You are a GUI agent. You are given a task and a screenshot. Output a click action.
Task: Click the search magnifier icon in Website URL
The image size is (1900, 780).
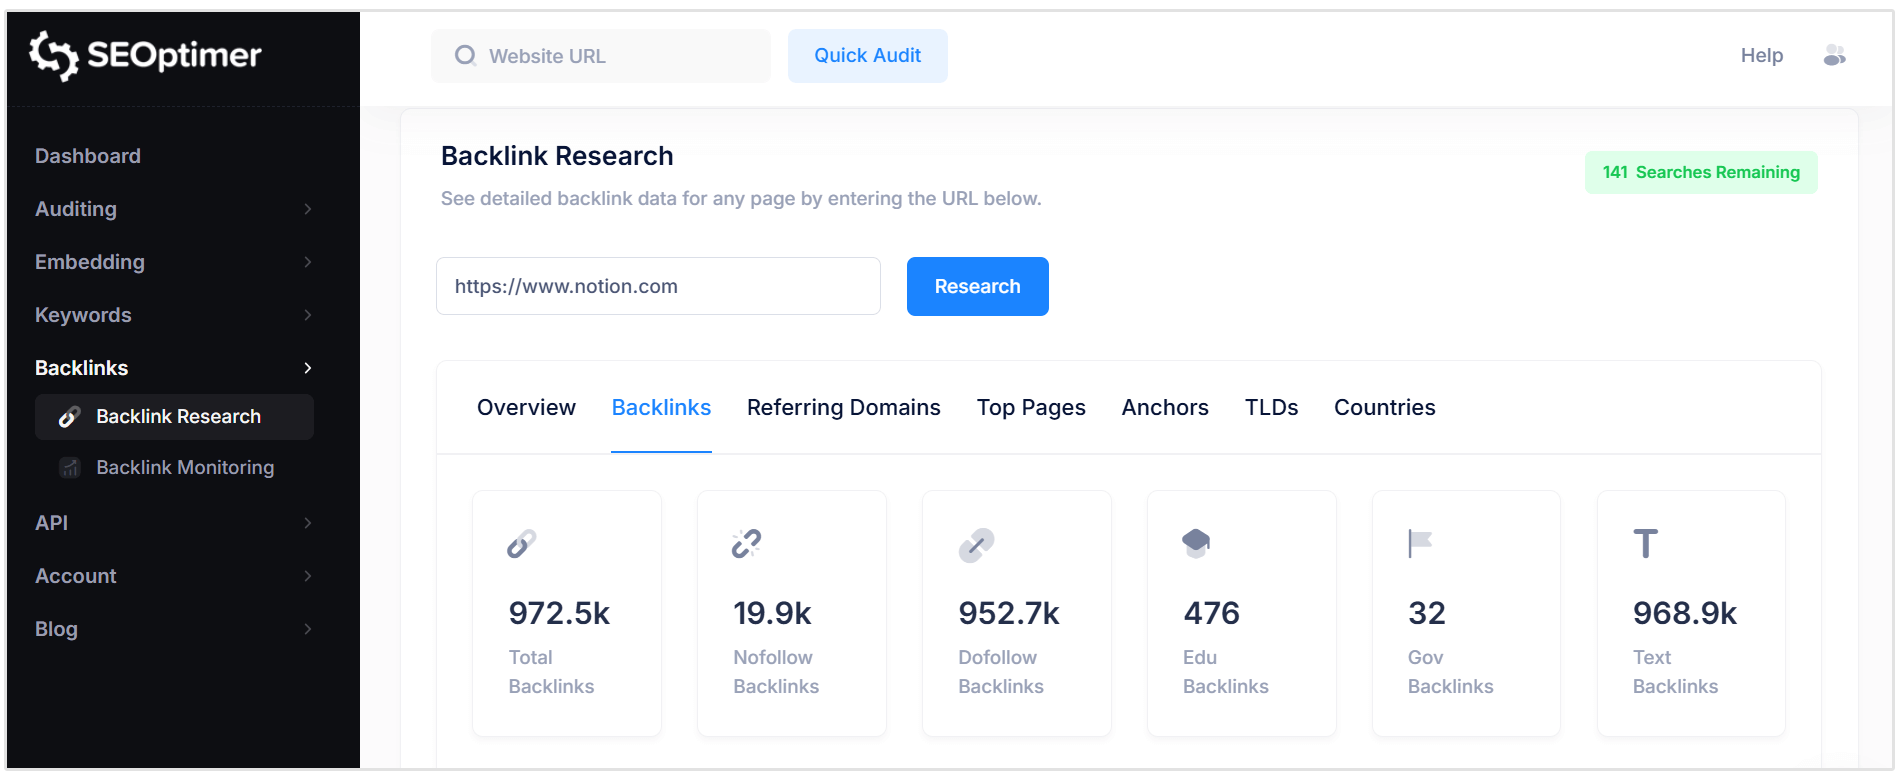[x=465, y=56]
